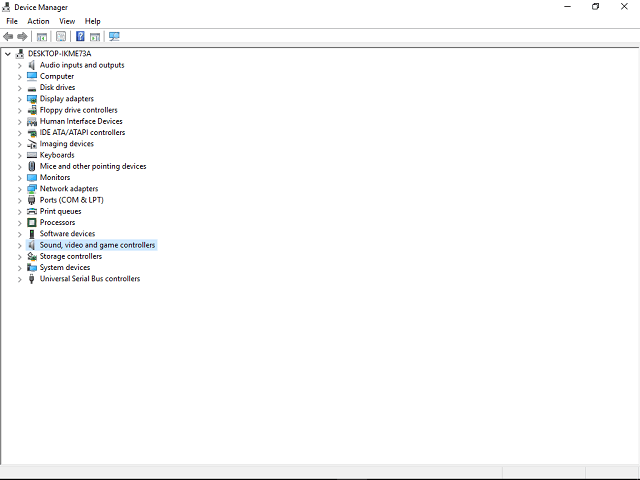This screenshot has height=480, width=640.
Task: Click the Sound, video and game controllers icon
Action: [x=32, y=245]
